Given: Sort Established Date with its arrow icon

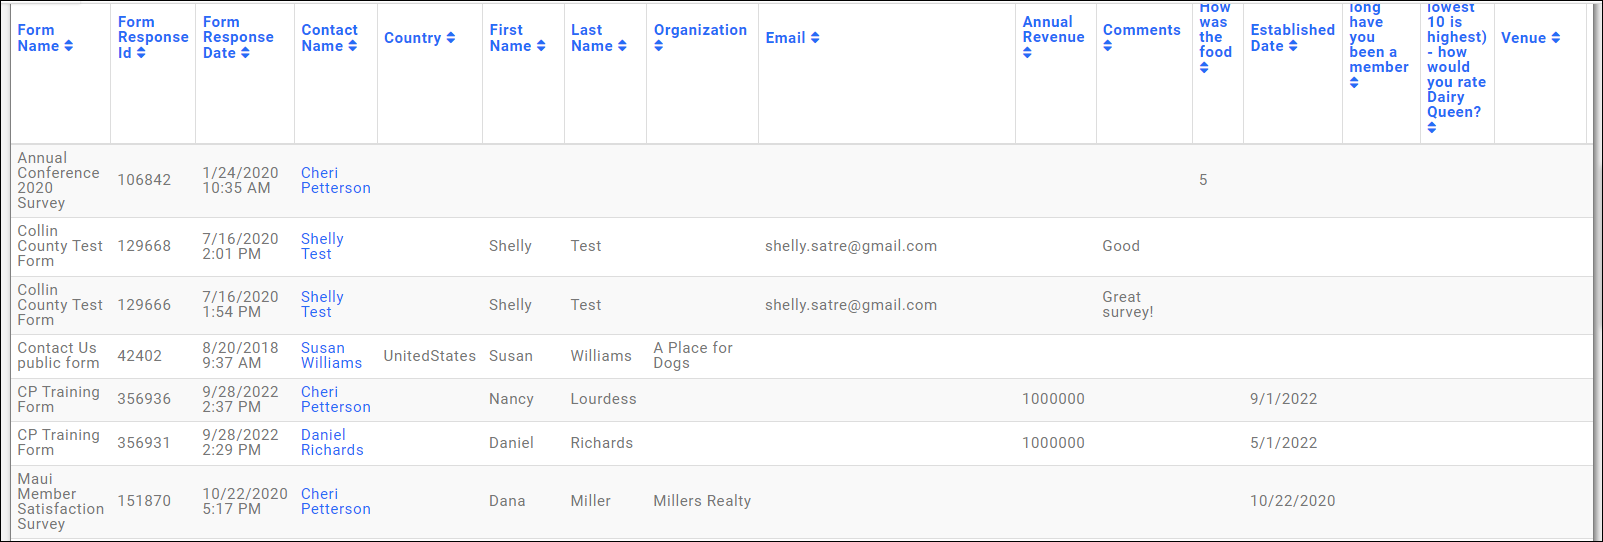Looking at the screenshot, I should 1293,46.
